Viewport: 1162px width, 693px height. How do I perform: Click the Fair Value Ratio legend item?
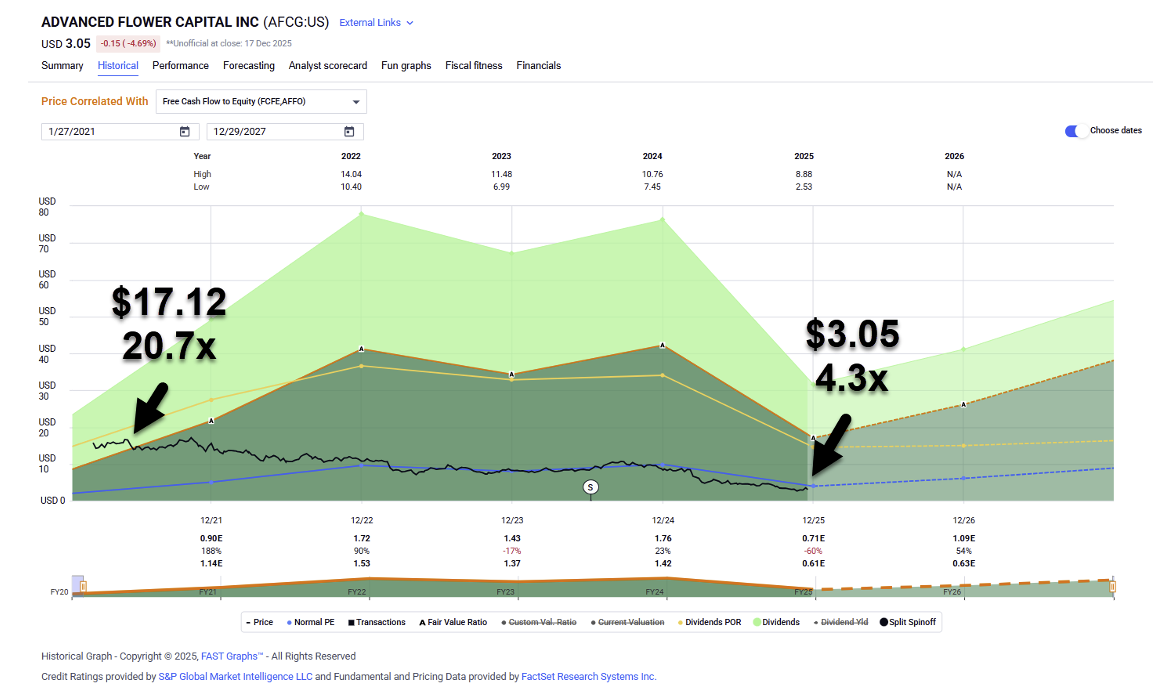[447, 622]
